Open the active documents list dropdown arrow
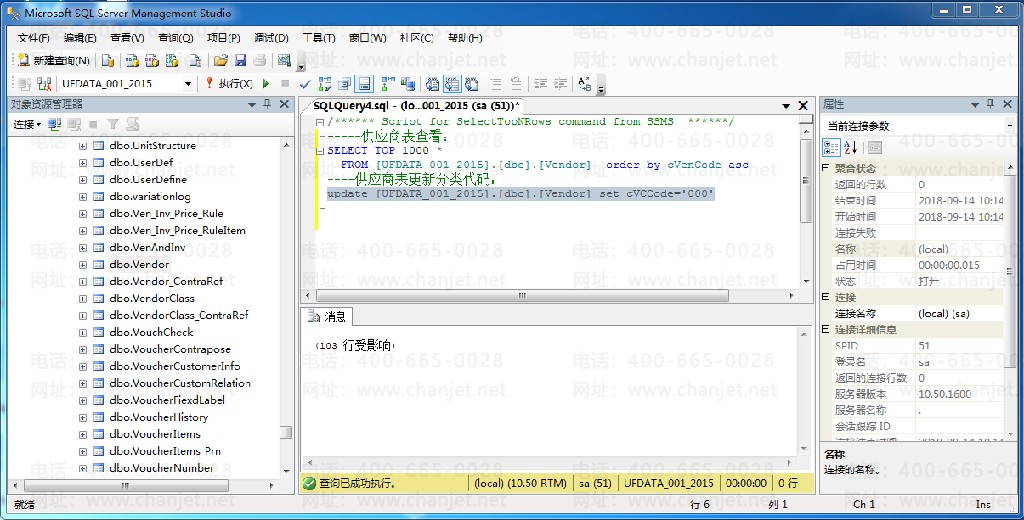 [x=786, y=106]
